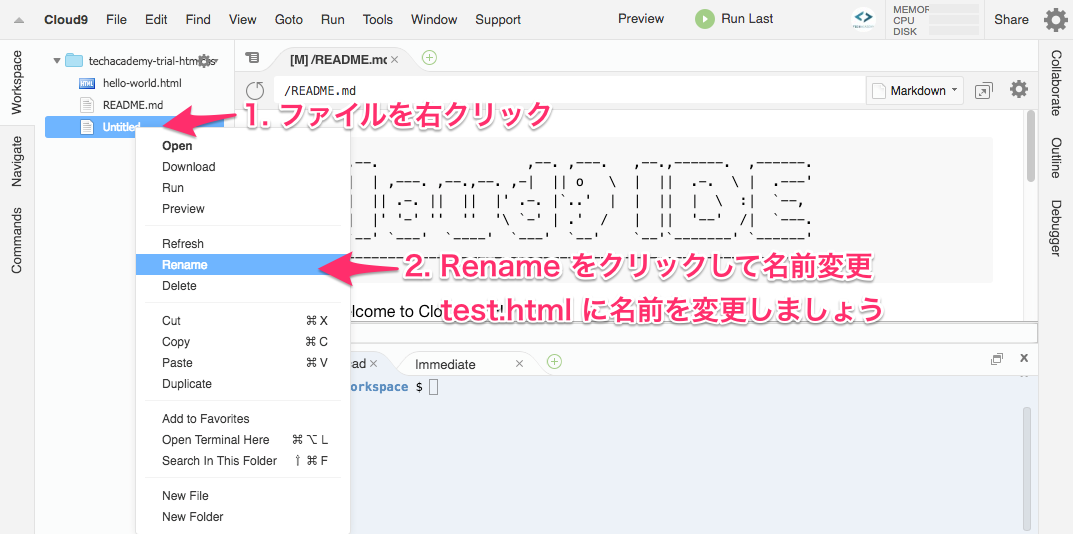Open Cloud9 preferences with the top-right gear

[1055, 20]
